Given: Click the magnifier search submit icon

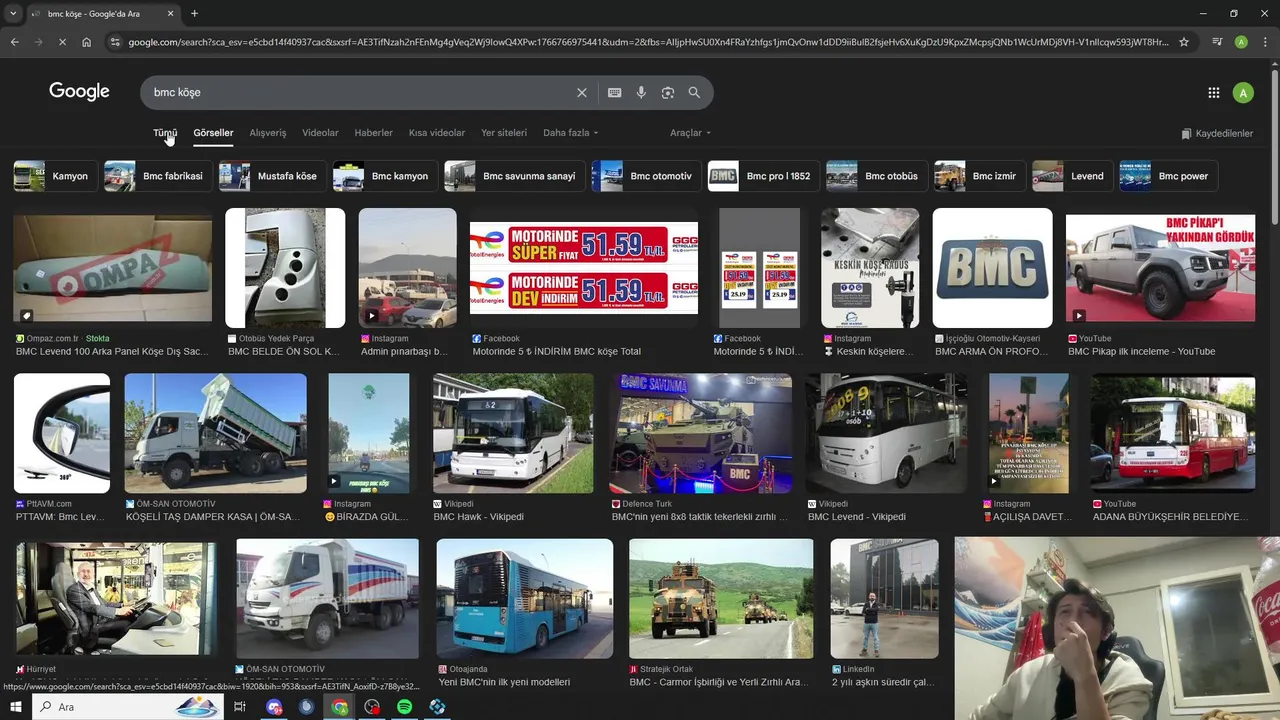Looking at the screenshot, I should pyautogui.click(x=694, y=92).
